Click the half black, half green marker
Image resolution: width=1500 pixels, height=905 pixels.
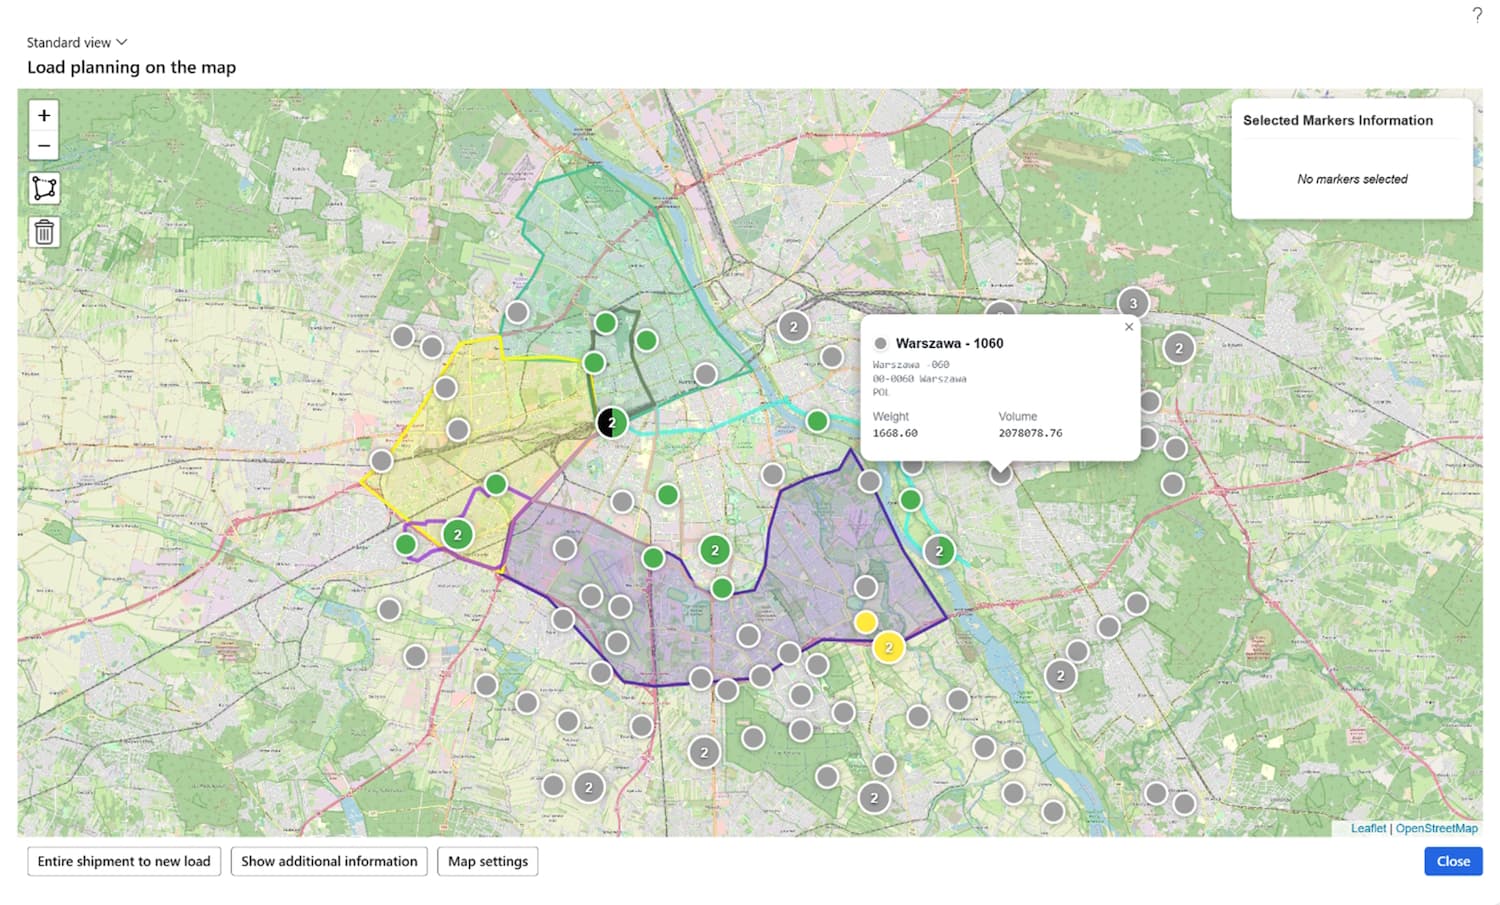coord(611,422)
